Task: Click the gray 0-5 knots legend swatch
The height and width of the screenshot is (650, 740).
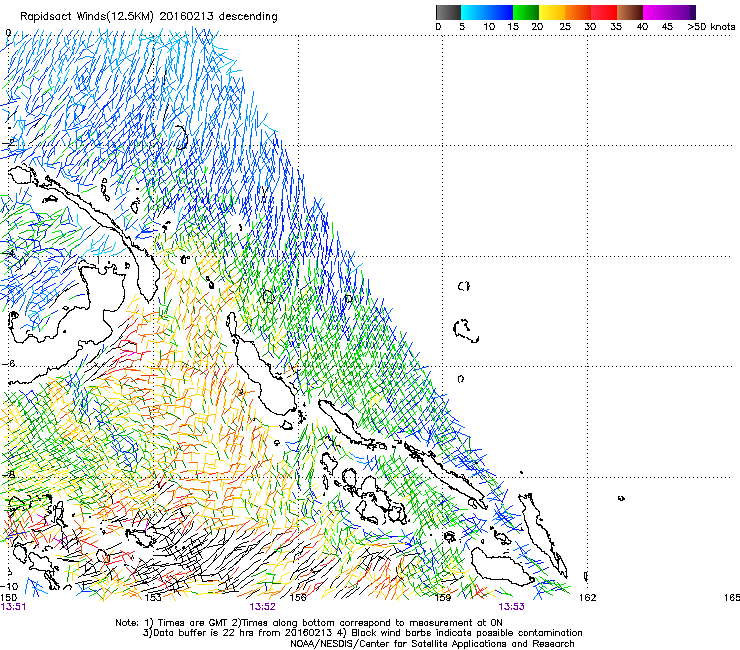Action: [448, 12]
